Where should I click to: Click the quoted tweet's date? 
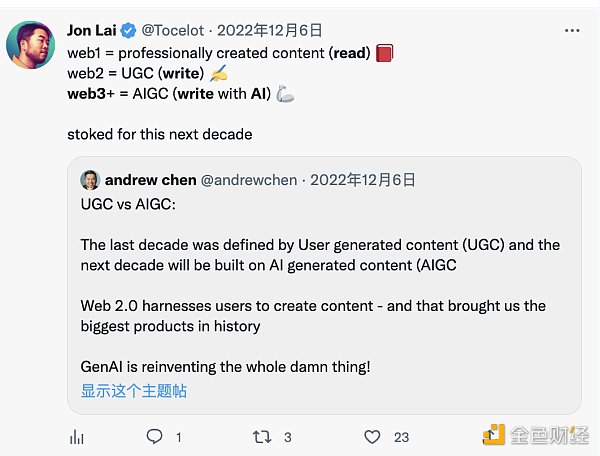[362, 180]
